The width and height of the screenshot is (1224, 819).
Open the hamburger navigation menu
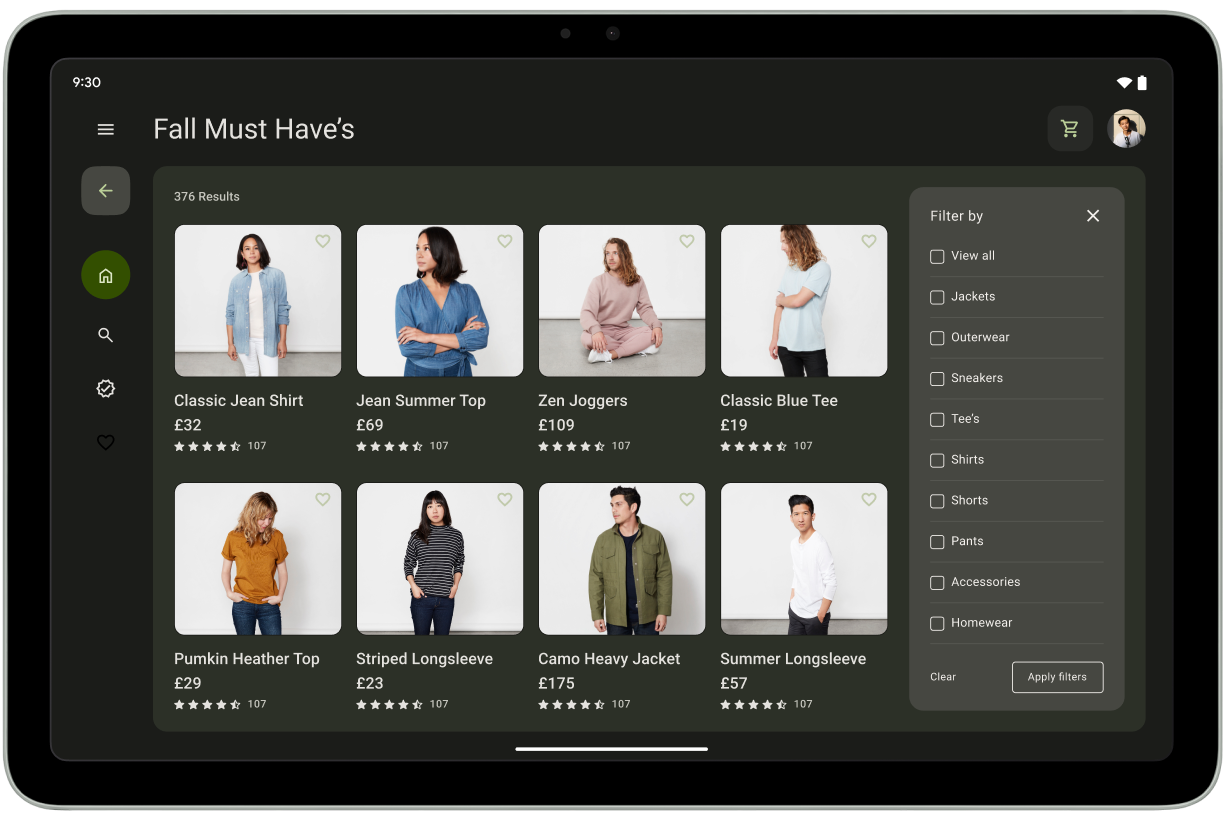[105, 129]
